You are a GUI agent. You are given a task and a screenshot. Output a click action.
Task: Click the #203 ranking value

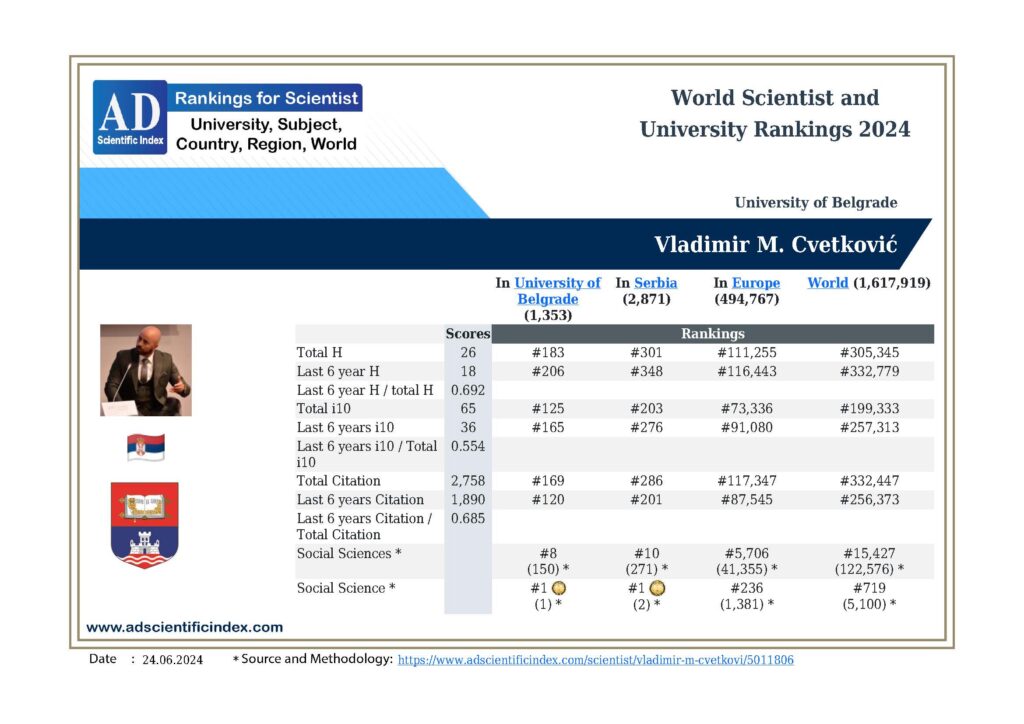647,409
